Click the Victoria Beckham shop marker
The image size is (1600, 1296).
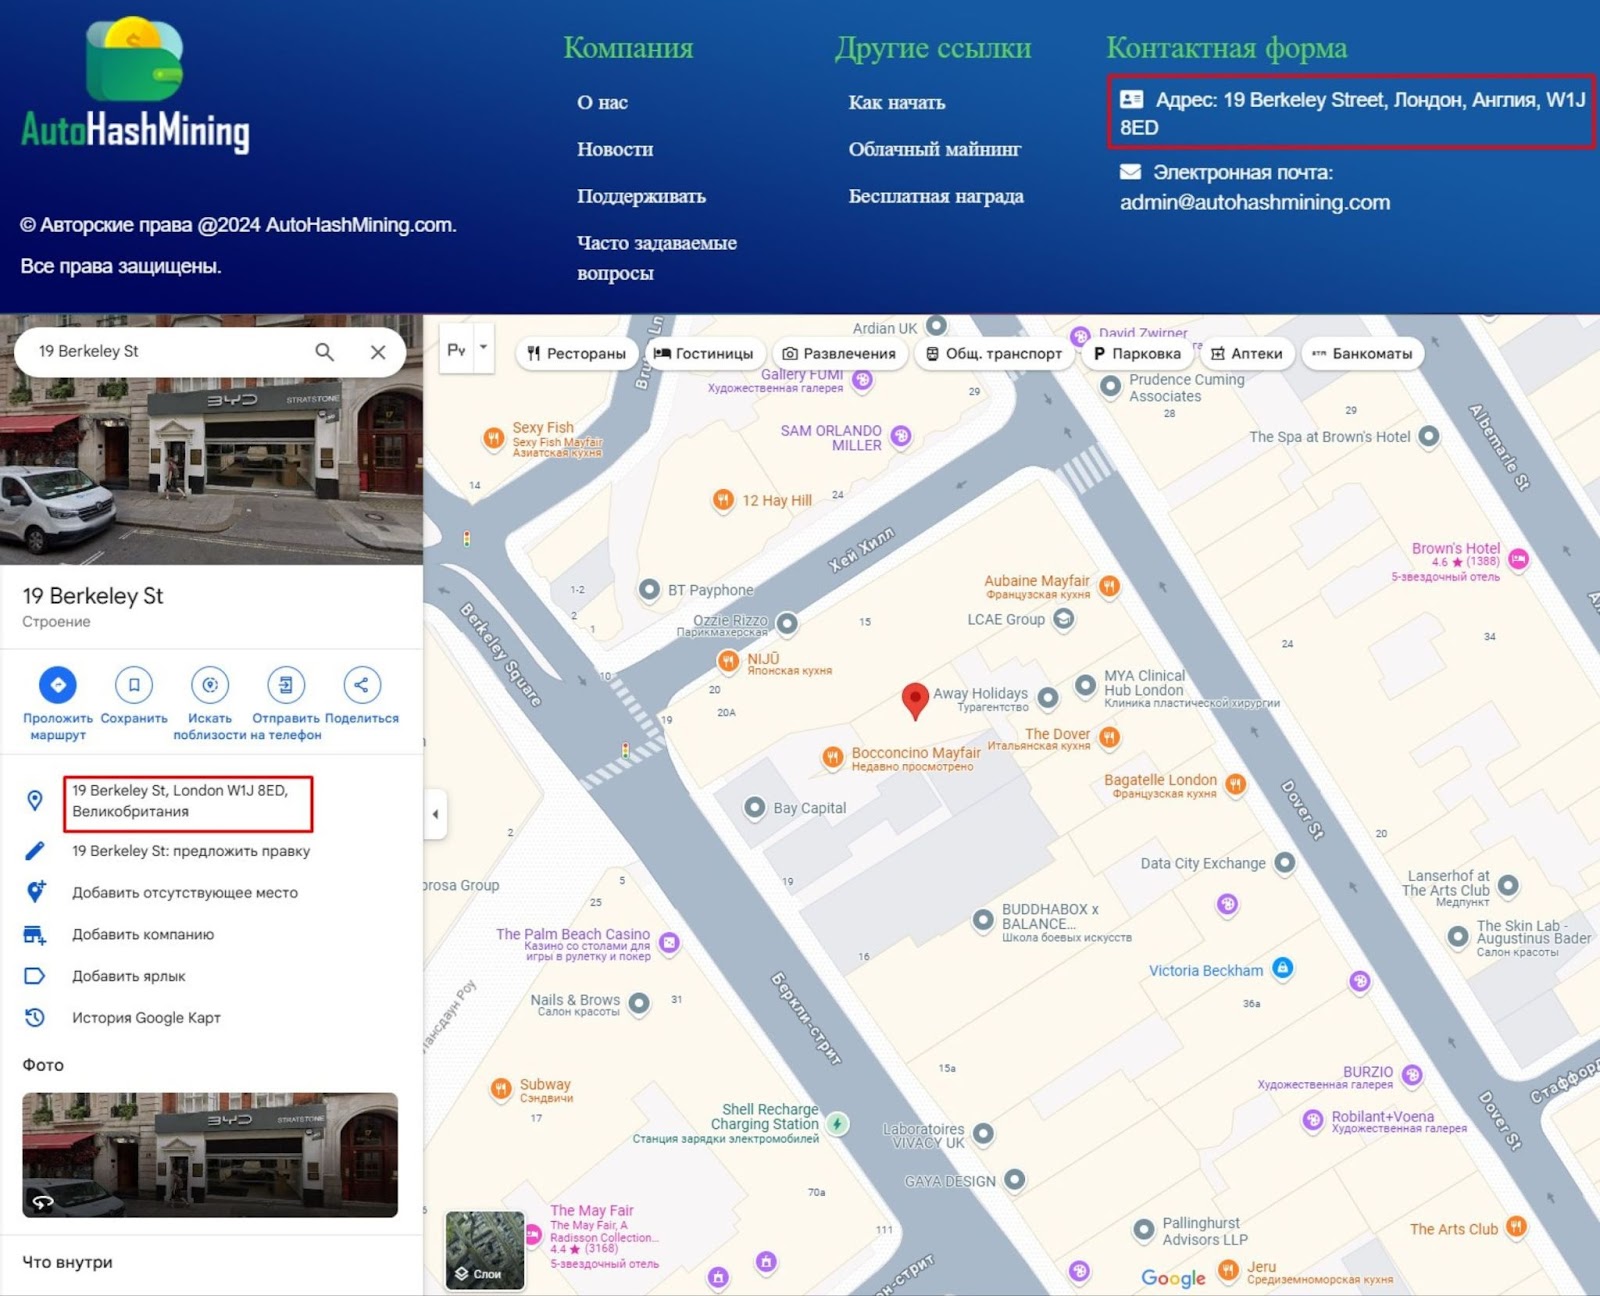(x=1282, y=968)
